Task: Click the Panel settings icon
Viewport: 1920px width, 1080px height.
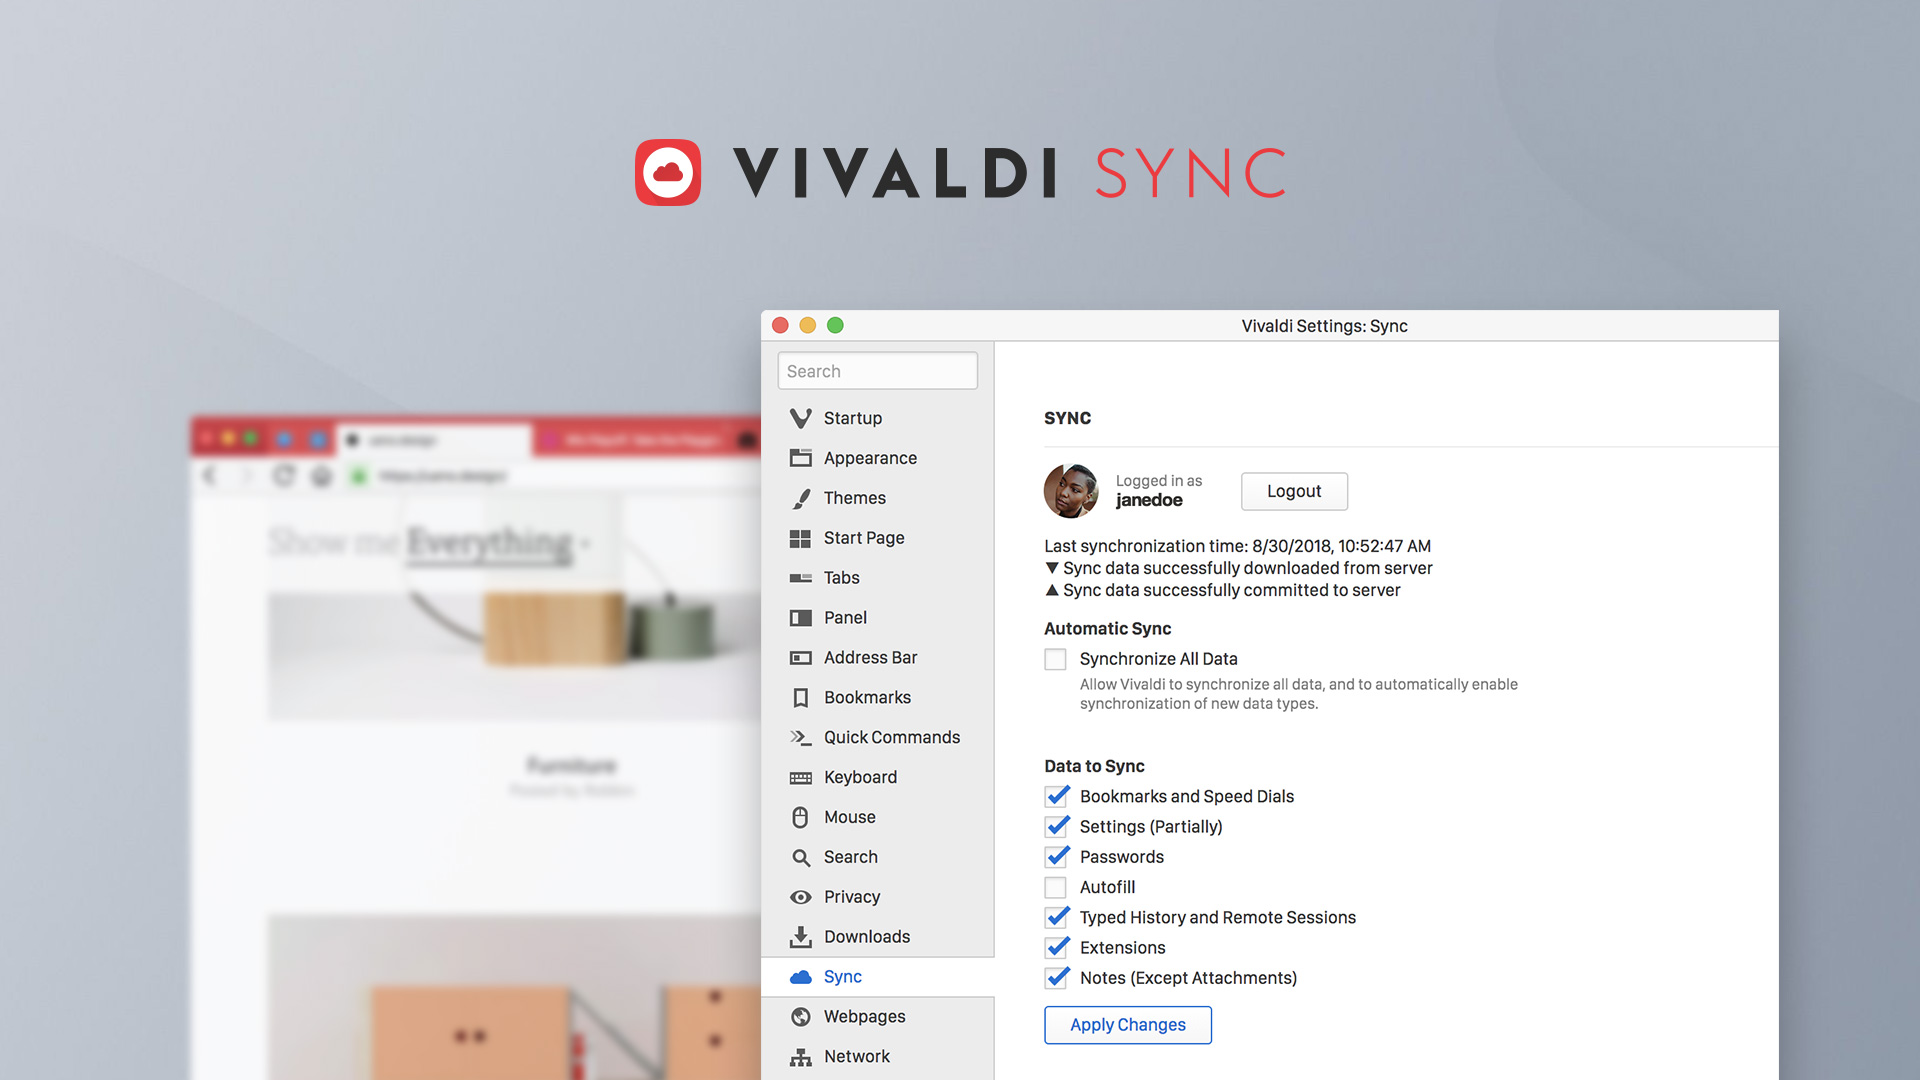Action: (x=802, y=616)
